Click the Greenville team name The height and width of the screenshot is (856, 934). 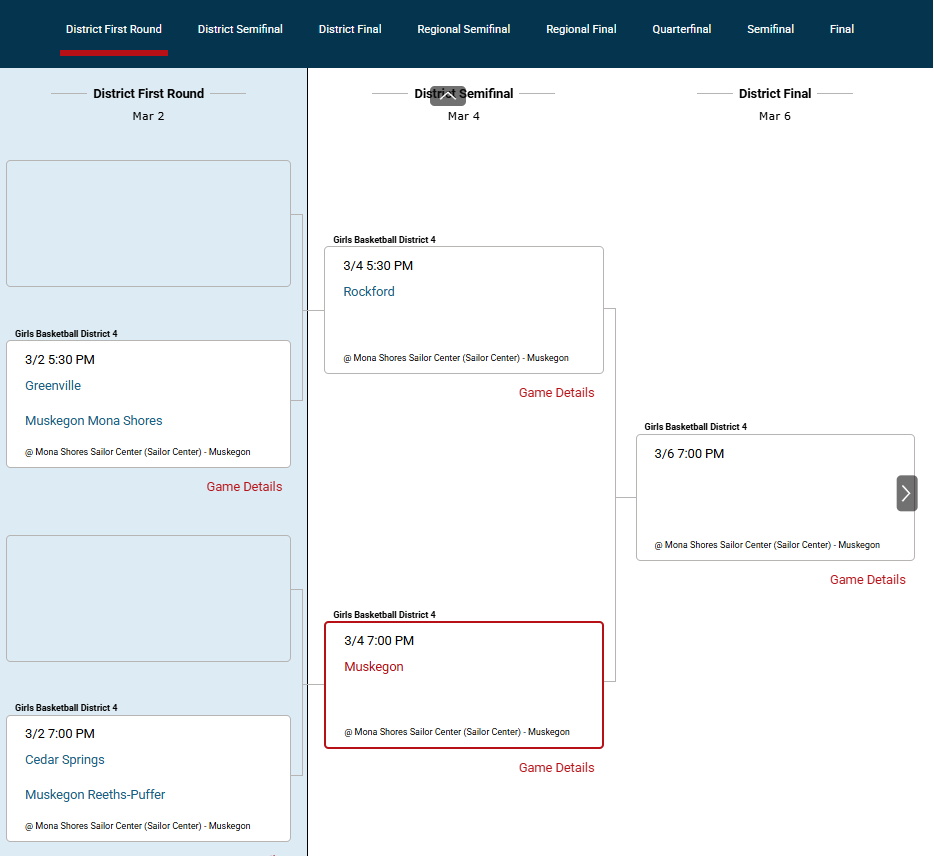pos(53,386)
